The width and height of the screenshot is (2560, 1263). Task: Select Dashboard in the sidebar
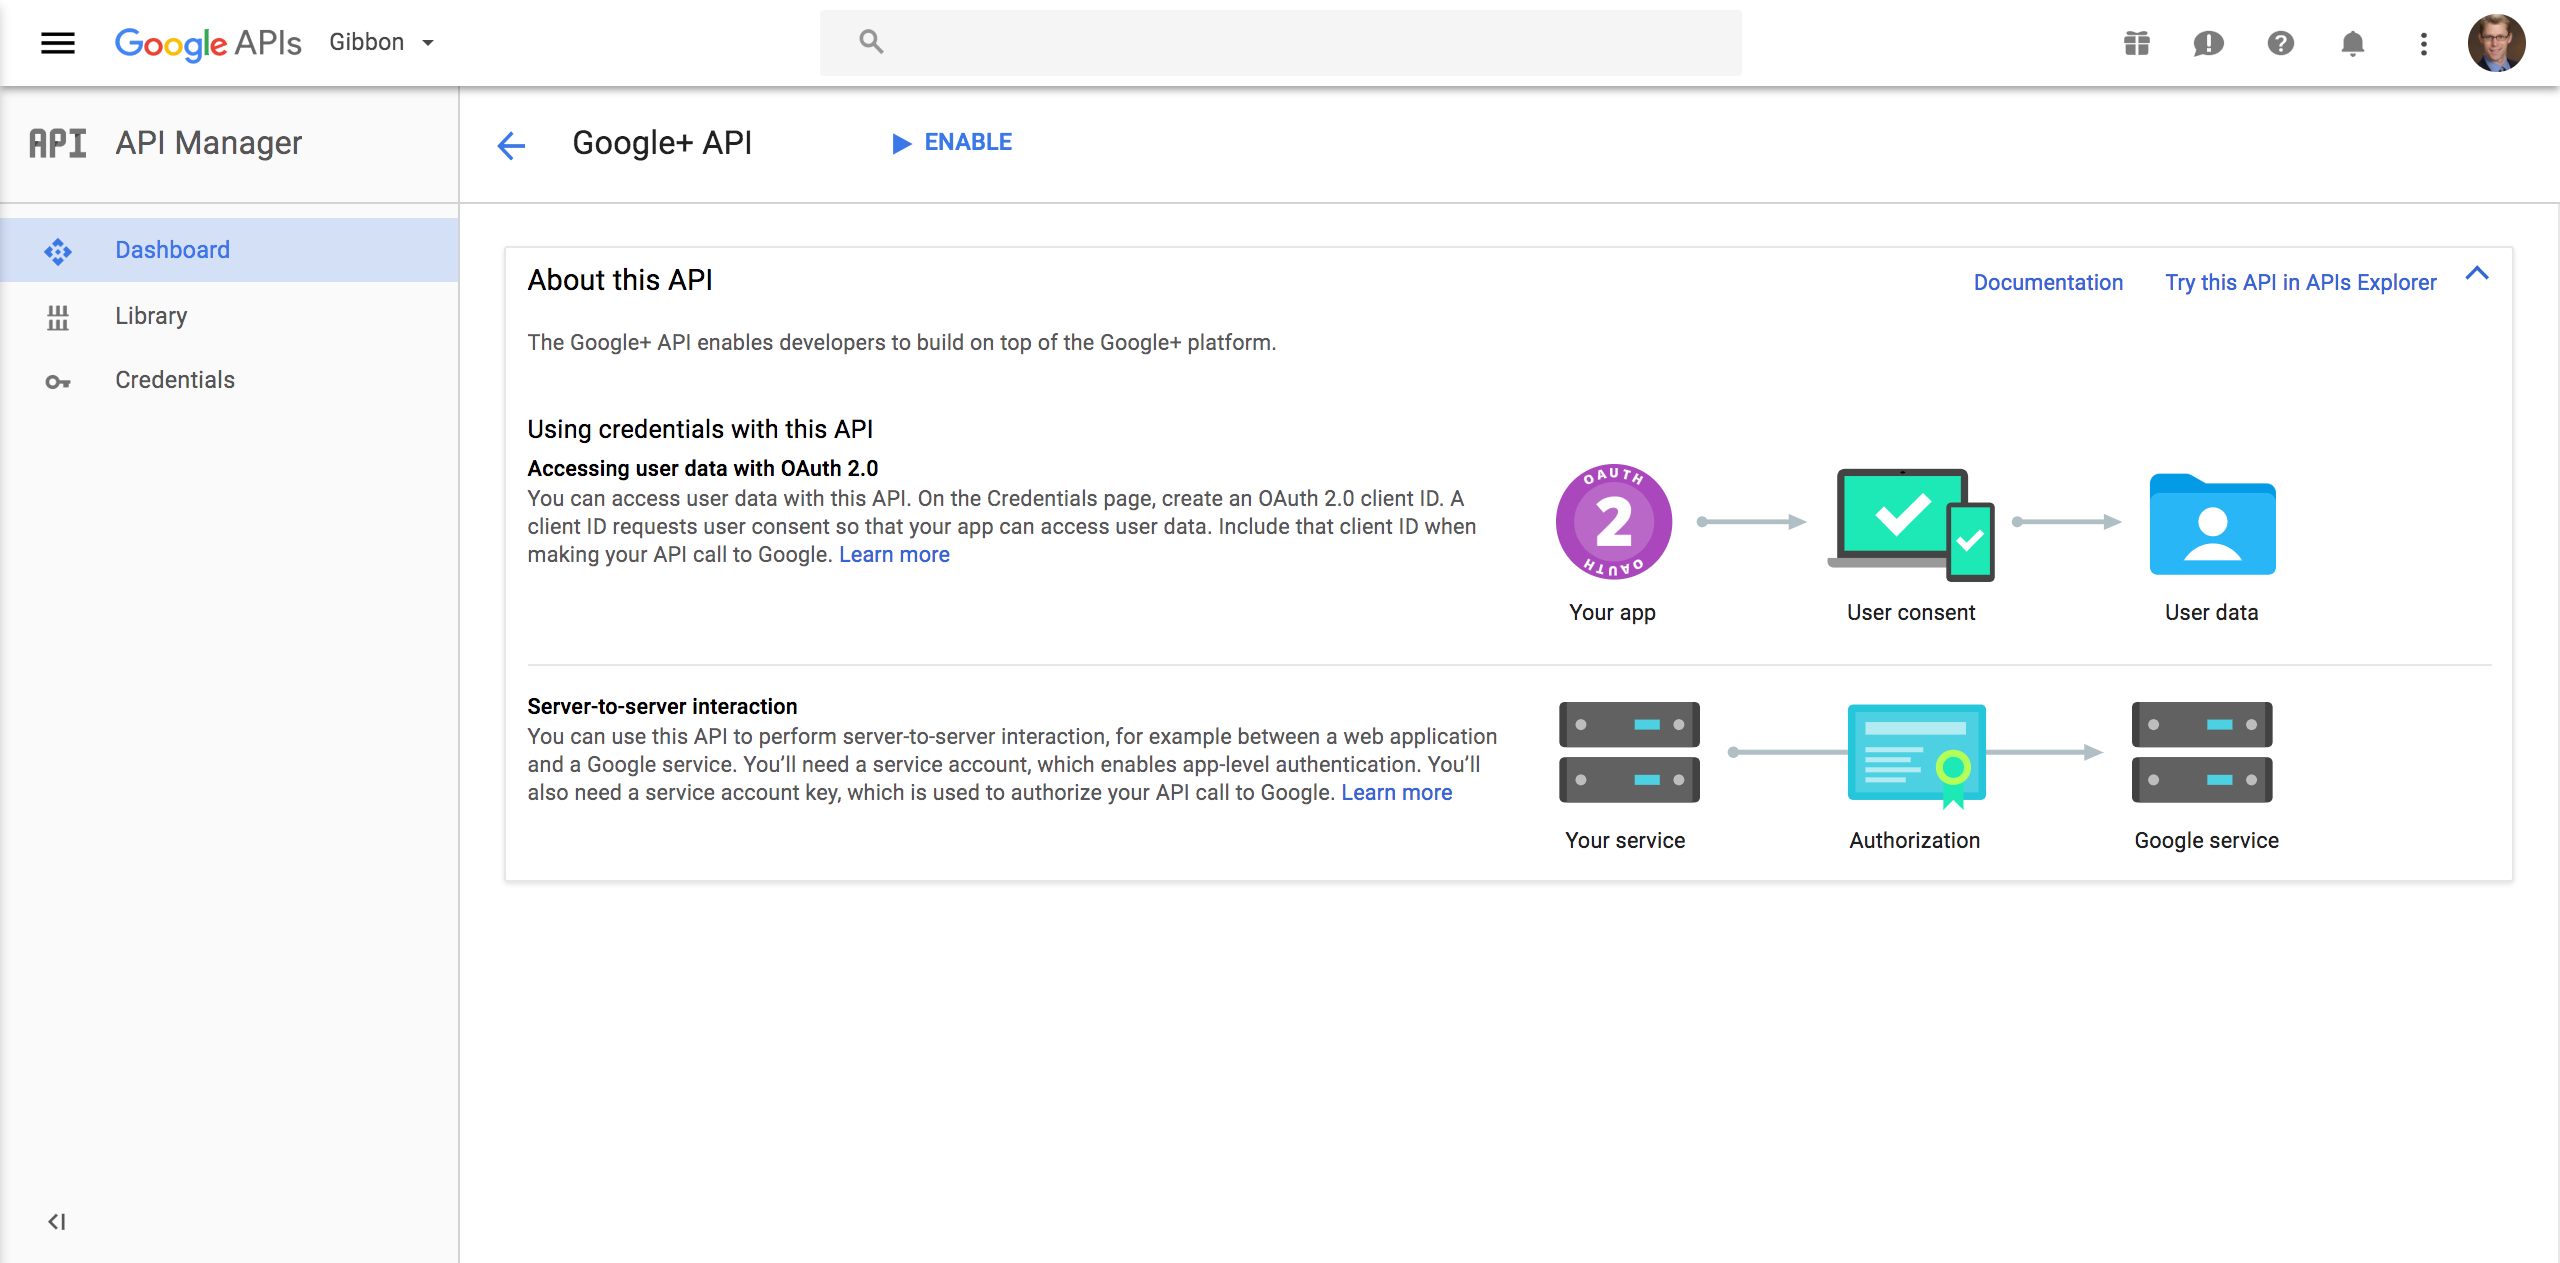point(229,250)
